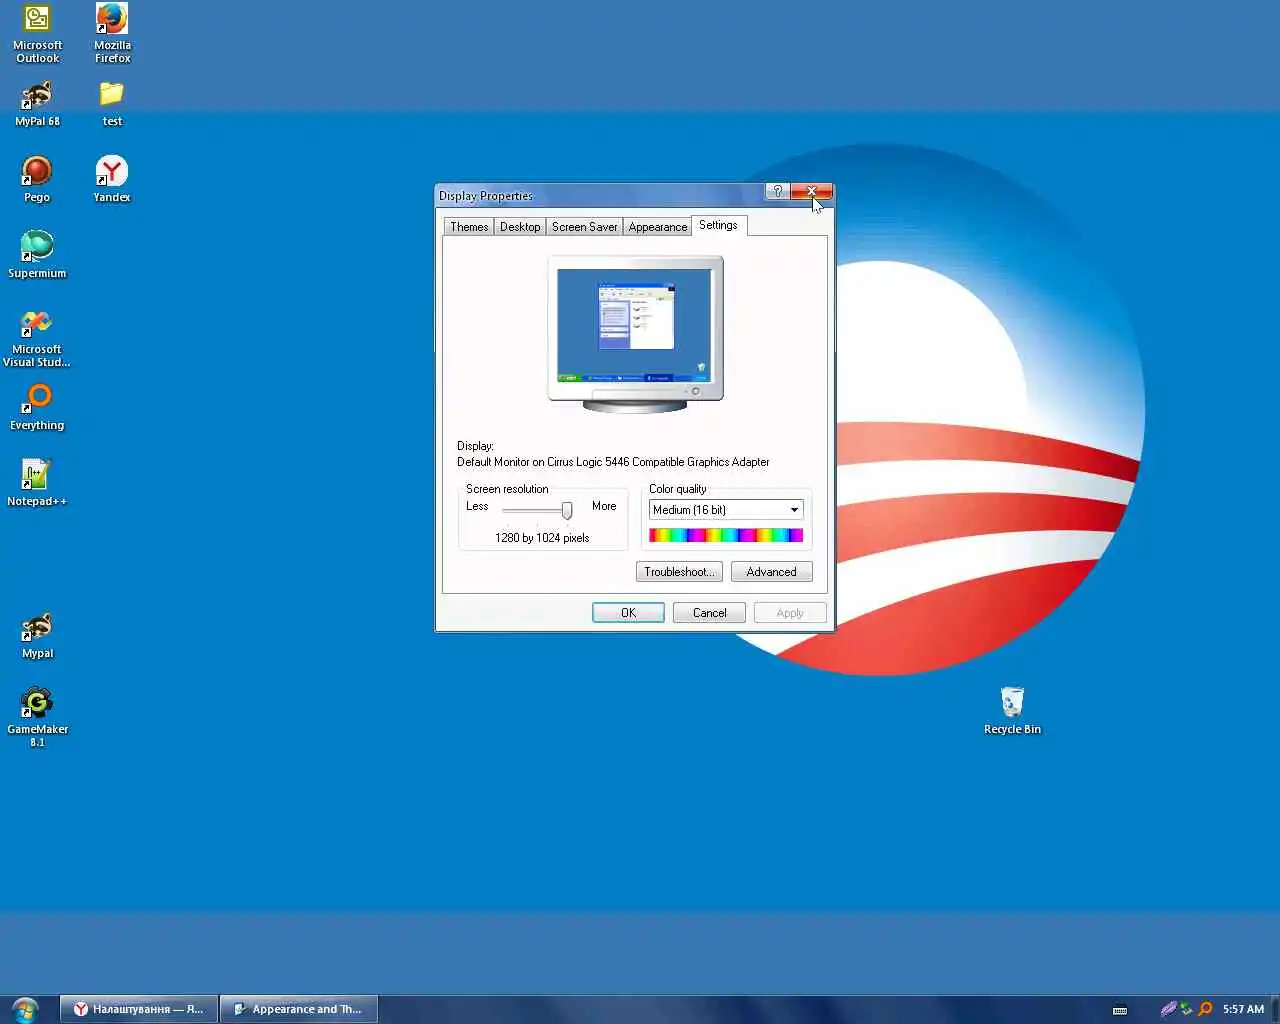This screenshot has height=1024, width=1280.
Task: Open the Screen Saver tab
Action: pyautogui.click(x=584, y=227)
